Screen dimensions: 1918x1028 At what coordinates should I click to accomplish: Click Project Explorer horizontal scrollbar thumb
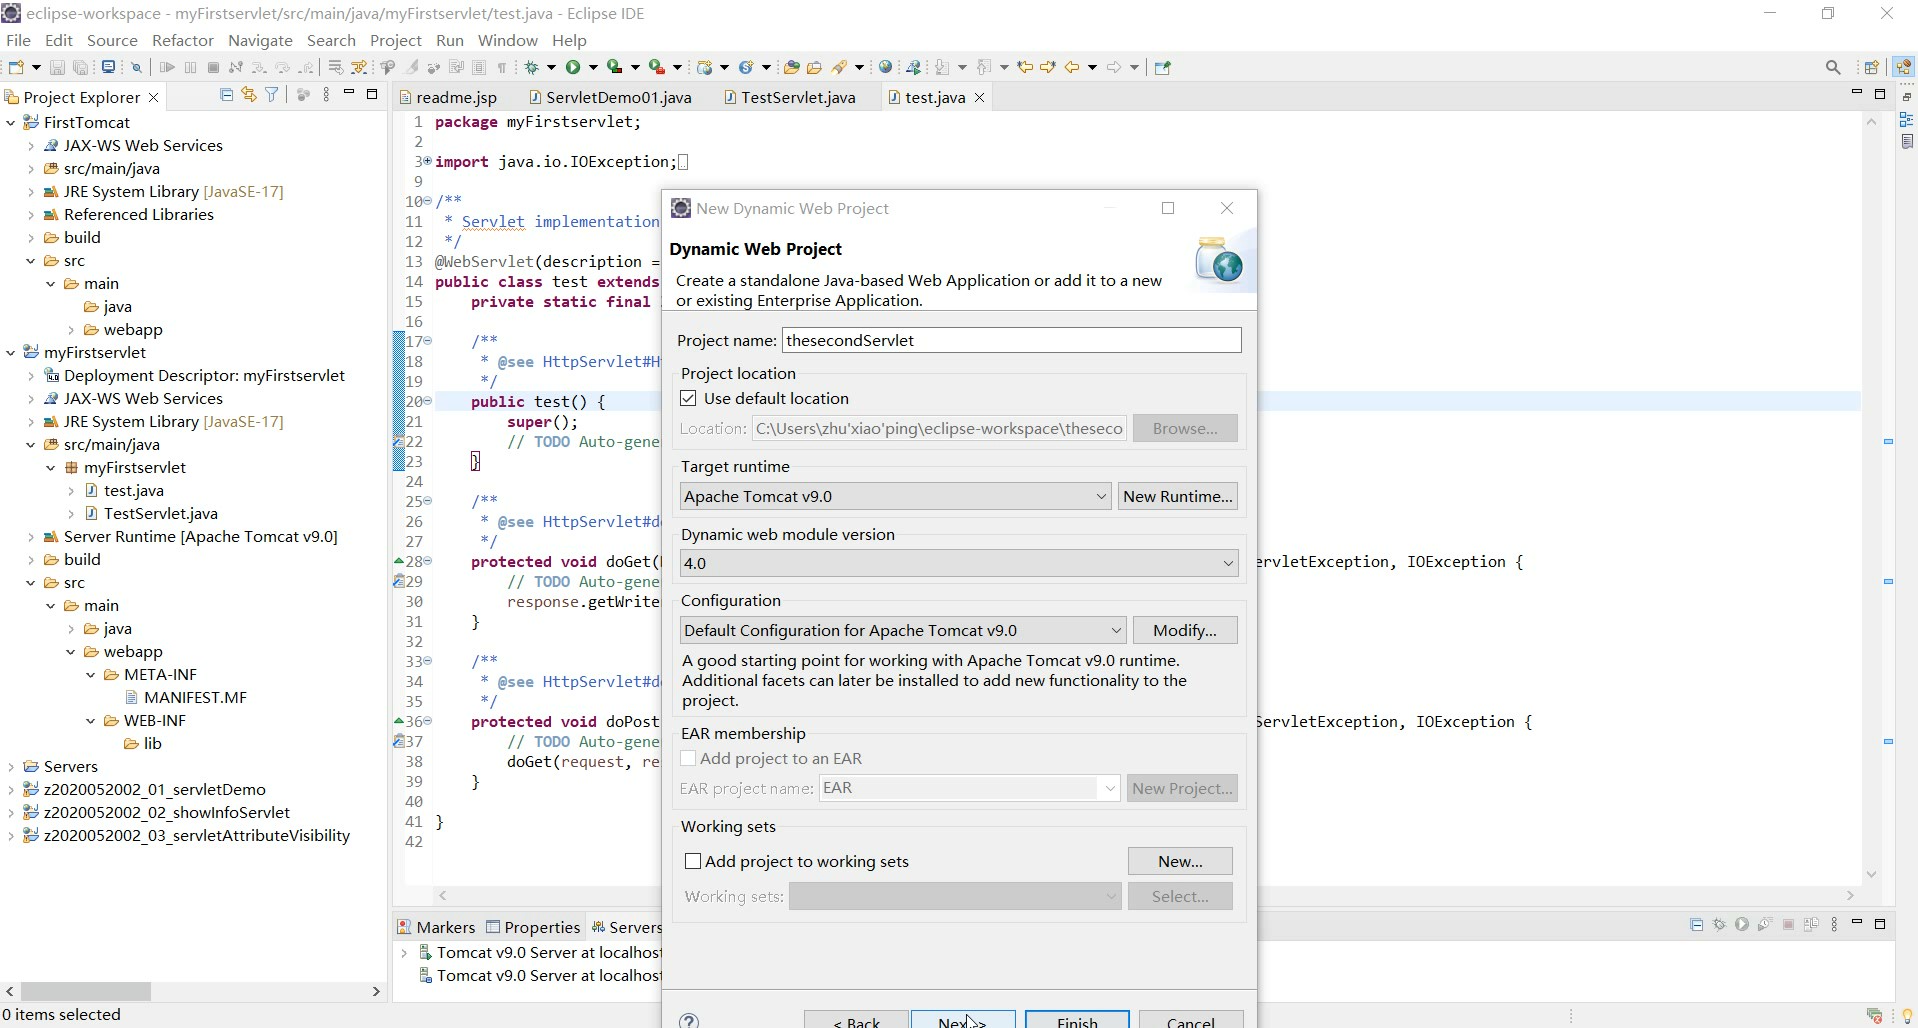click(x=85, y=991)
